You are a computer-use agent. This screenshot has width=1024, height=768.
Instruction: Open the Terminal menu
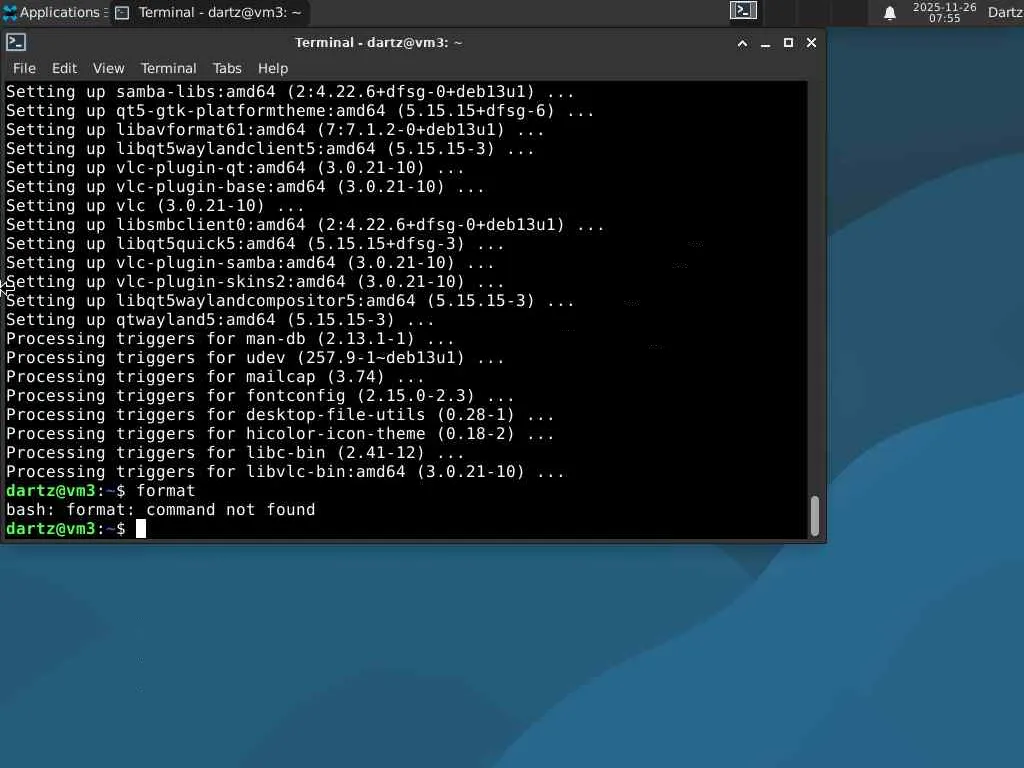168,68
